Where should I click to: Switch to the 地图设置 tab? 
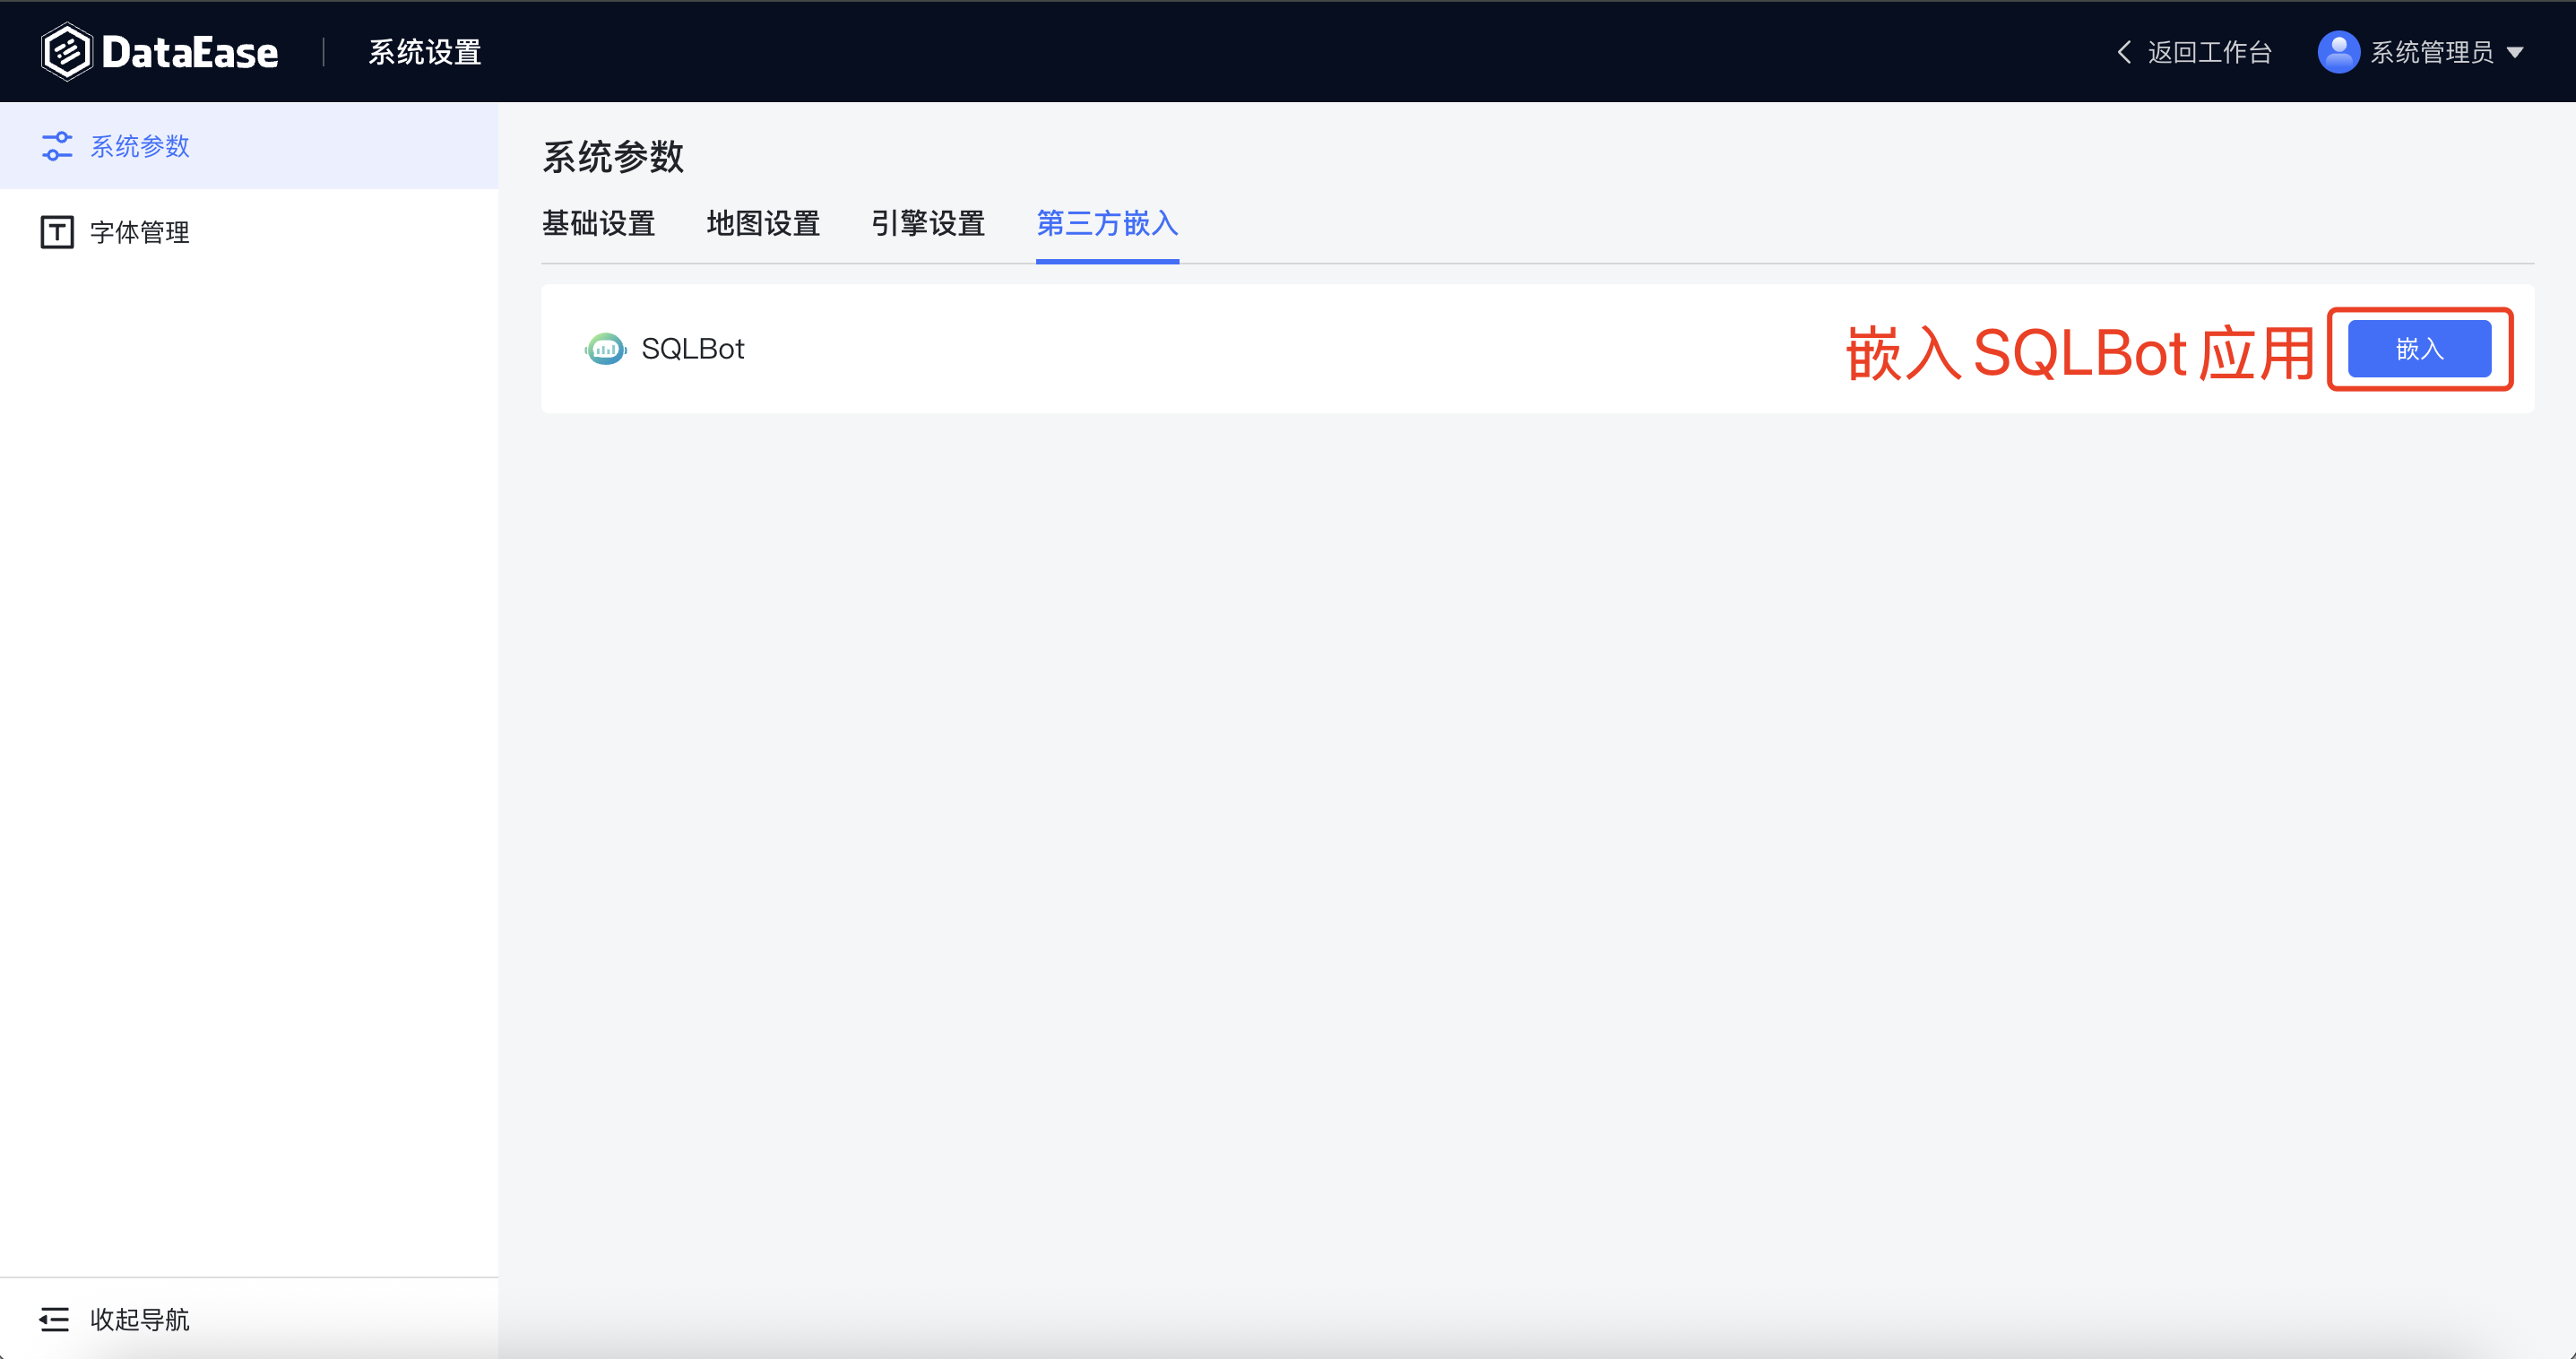click(763, 223)
